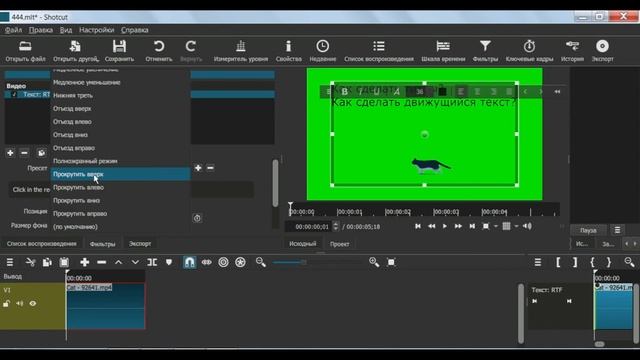Click the Overwrite down-arrow icon in timeline toolbar
640x360 pixels.
pos(135,262)
